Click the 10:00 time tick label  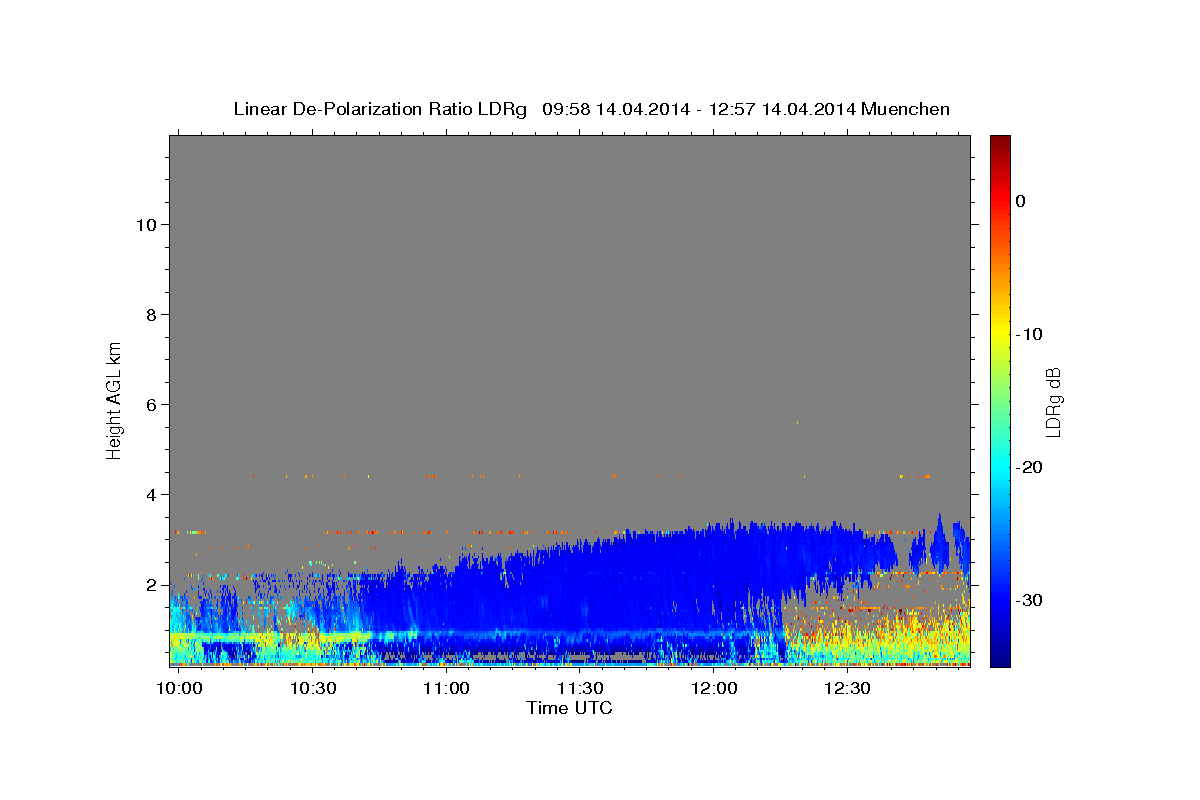click(178, 689)
